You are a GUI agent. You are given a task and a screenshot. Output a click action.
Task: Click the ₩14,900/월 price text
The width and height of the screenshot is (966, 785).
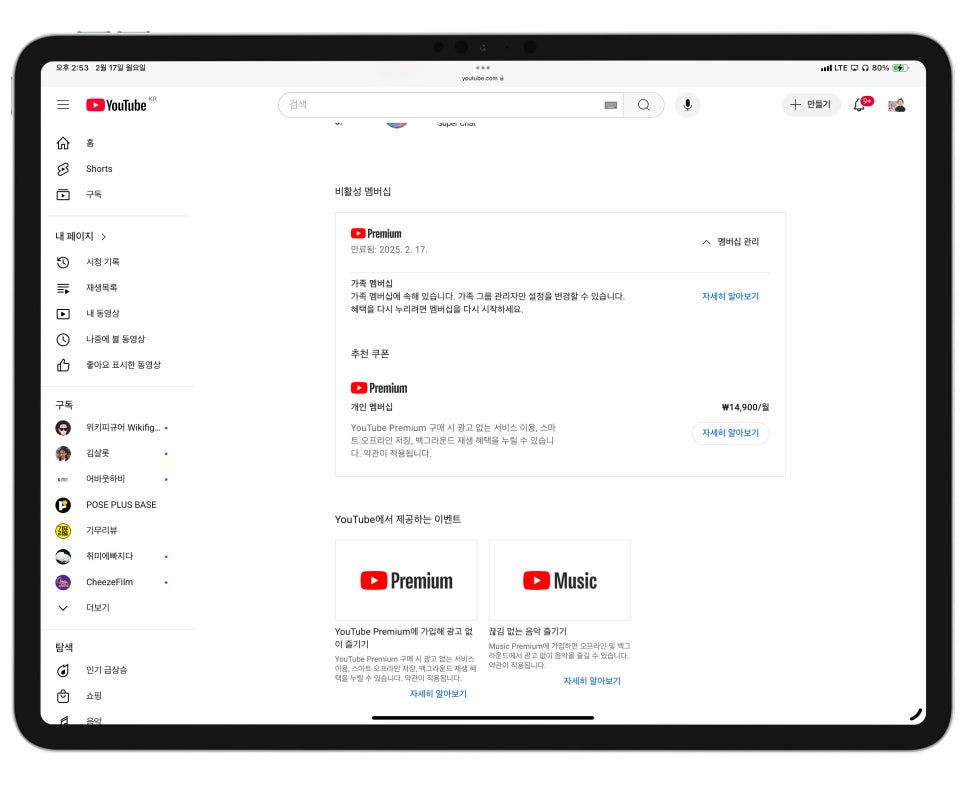(745, 407)
